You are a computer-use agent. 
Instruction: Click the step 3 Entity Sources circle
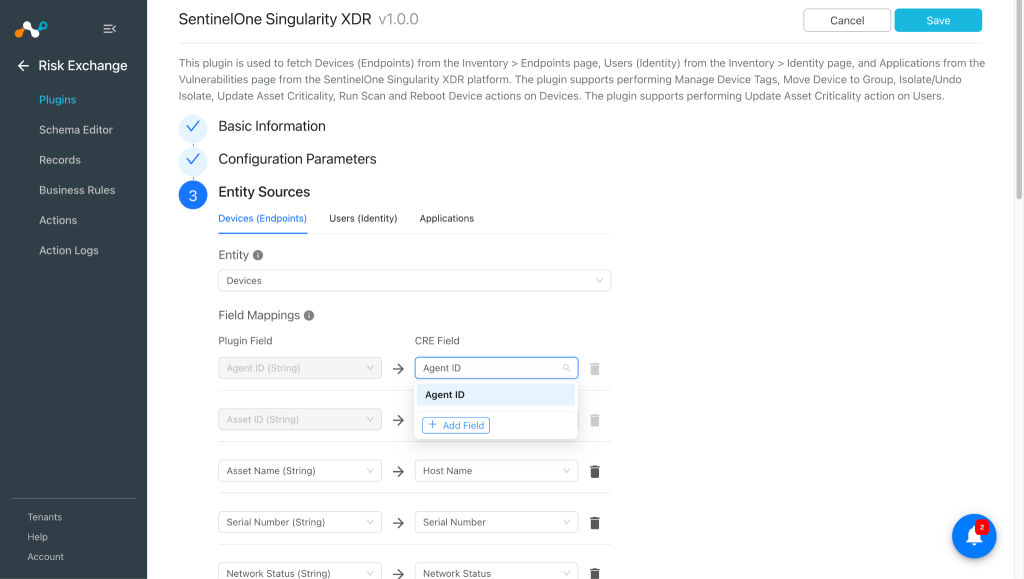(193, 195)
